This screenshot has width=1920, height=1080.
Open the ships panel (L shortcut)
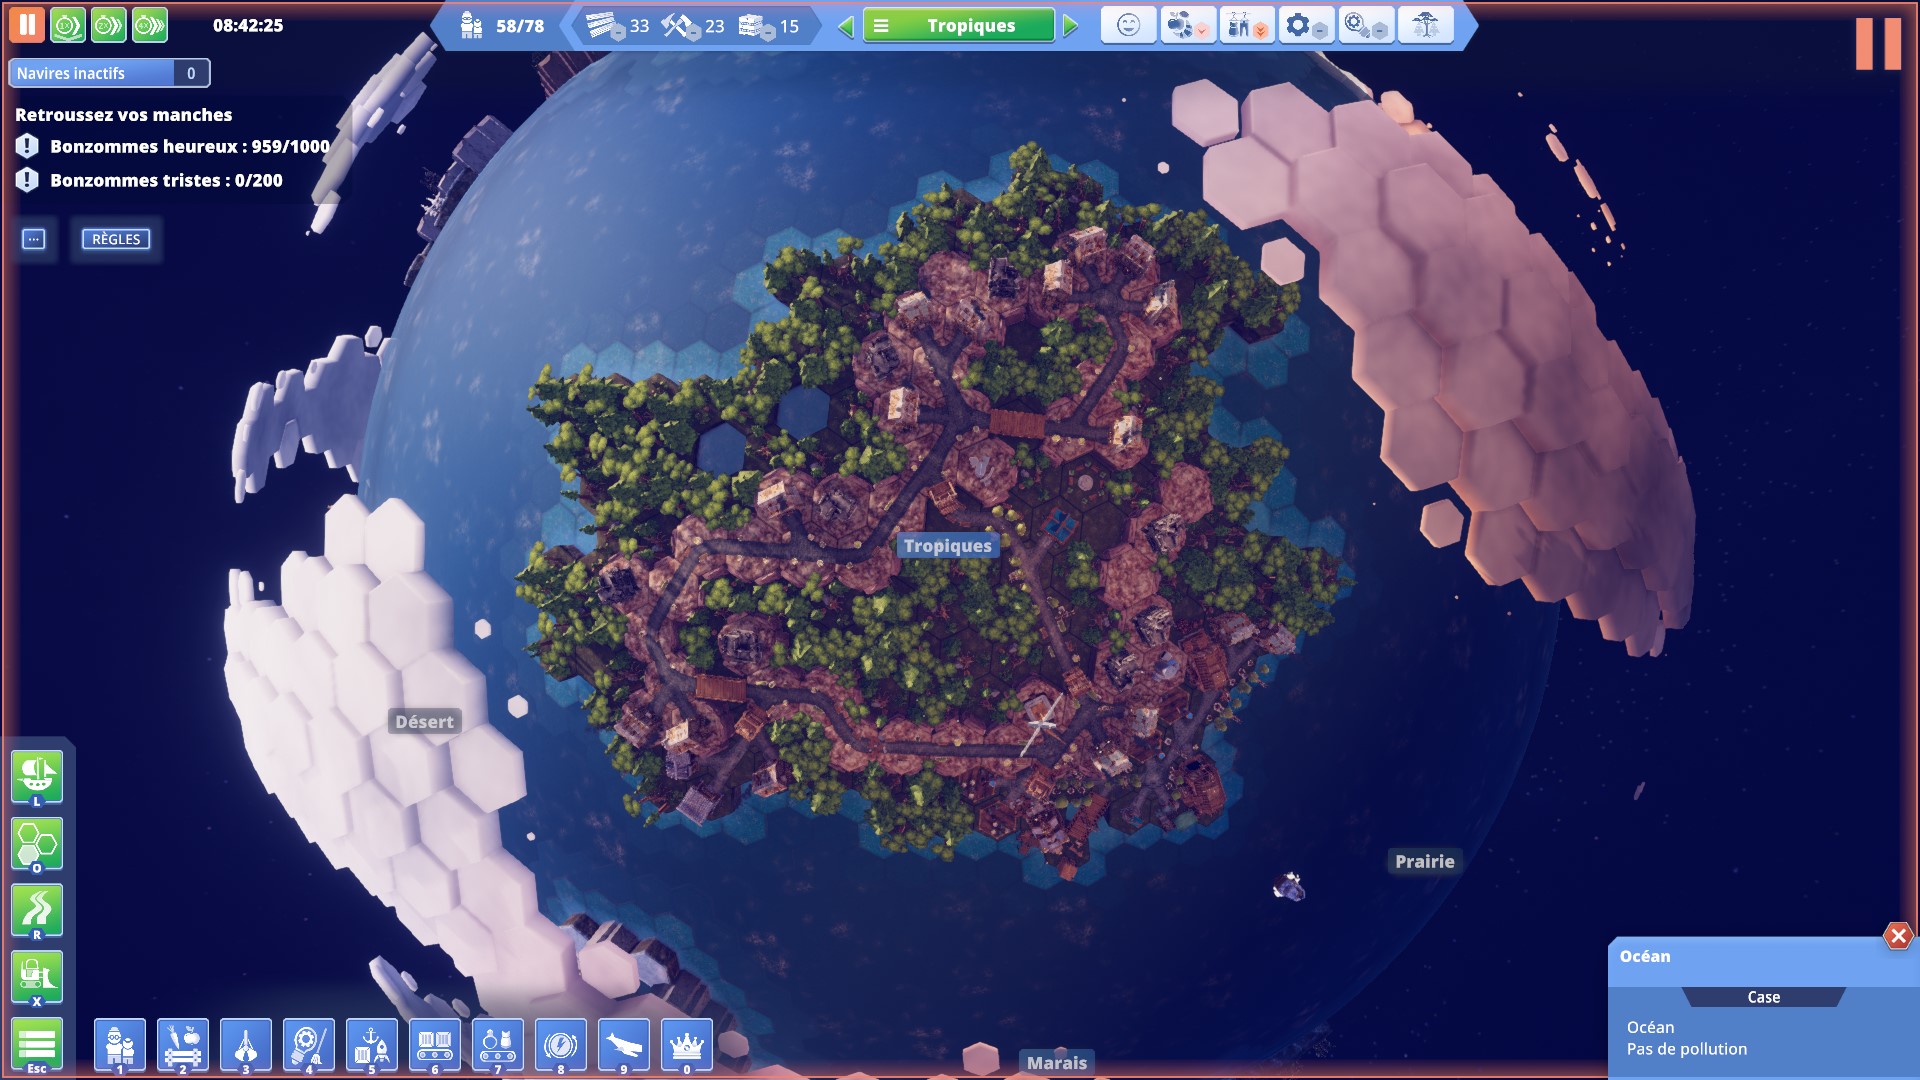37,778
